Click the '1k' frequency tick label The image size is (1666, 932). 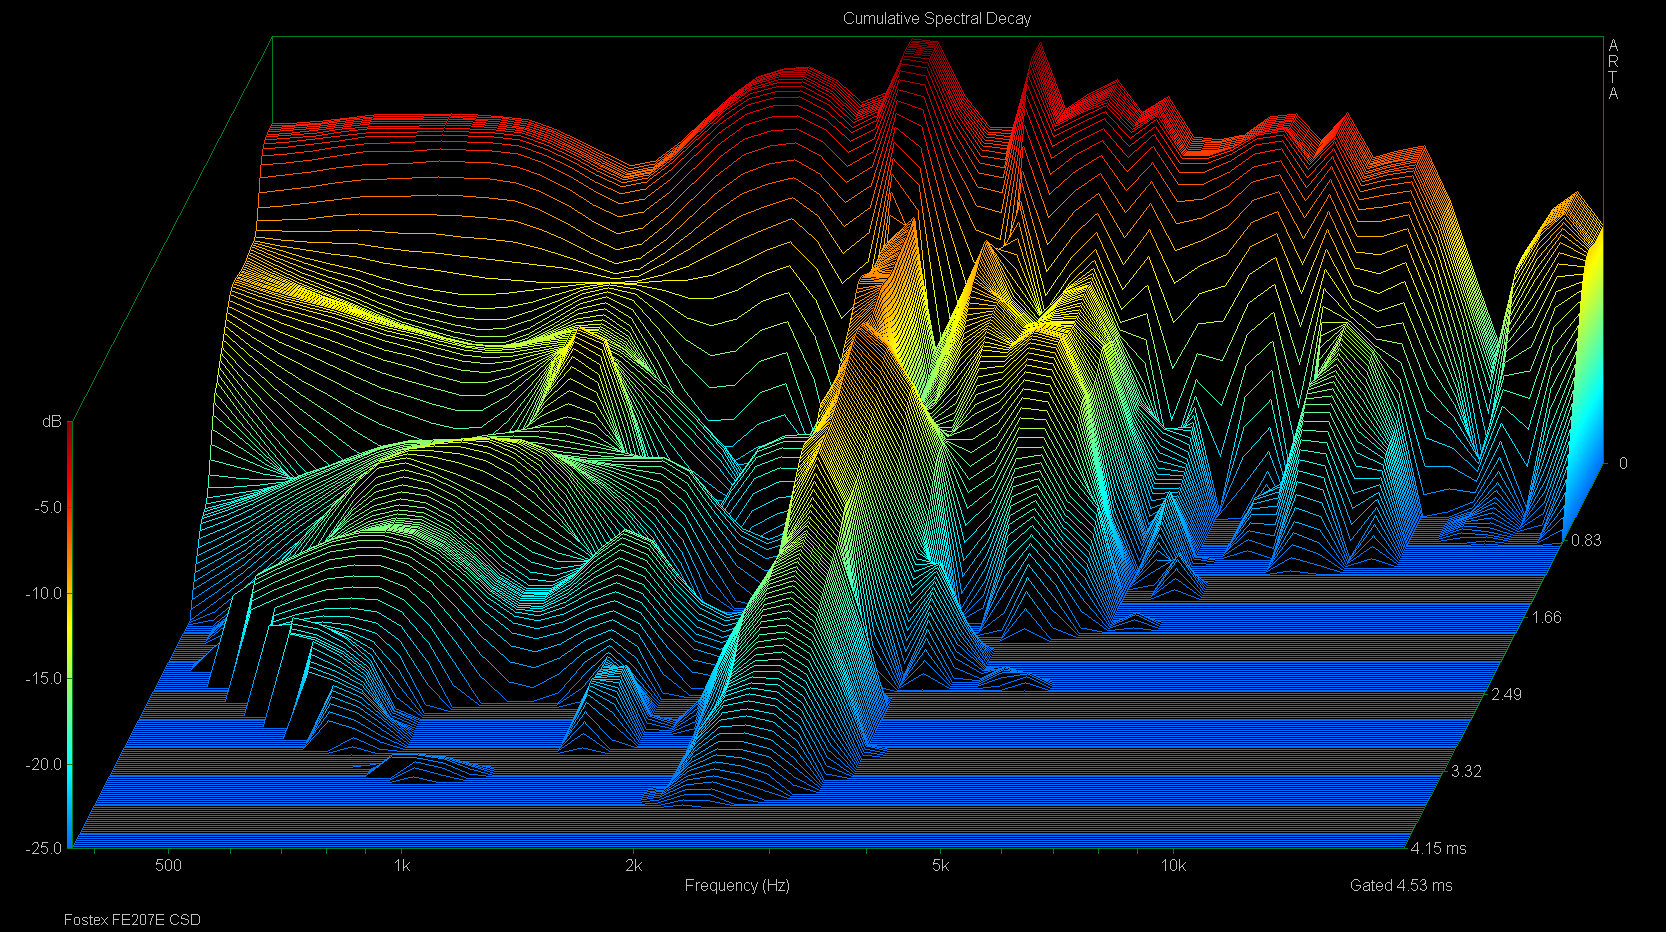401,865
